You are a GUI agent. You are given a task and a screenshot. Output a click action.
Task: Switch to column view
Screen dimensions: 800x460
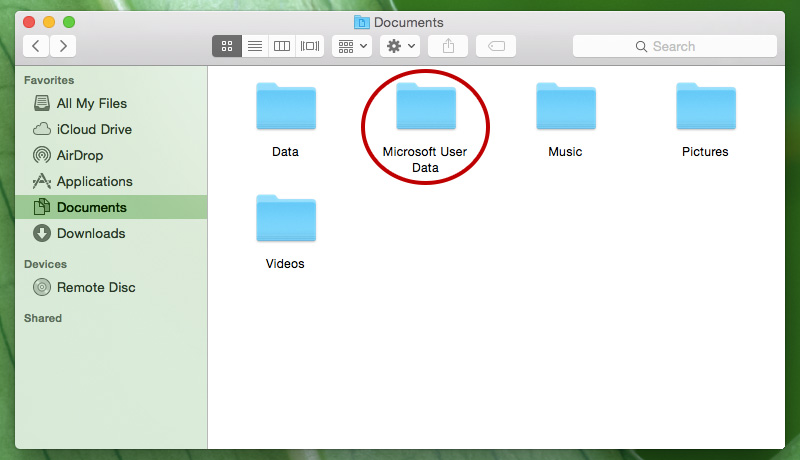pyautogui.click(x=282, y=46)
